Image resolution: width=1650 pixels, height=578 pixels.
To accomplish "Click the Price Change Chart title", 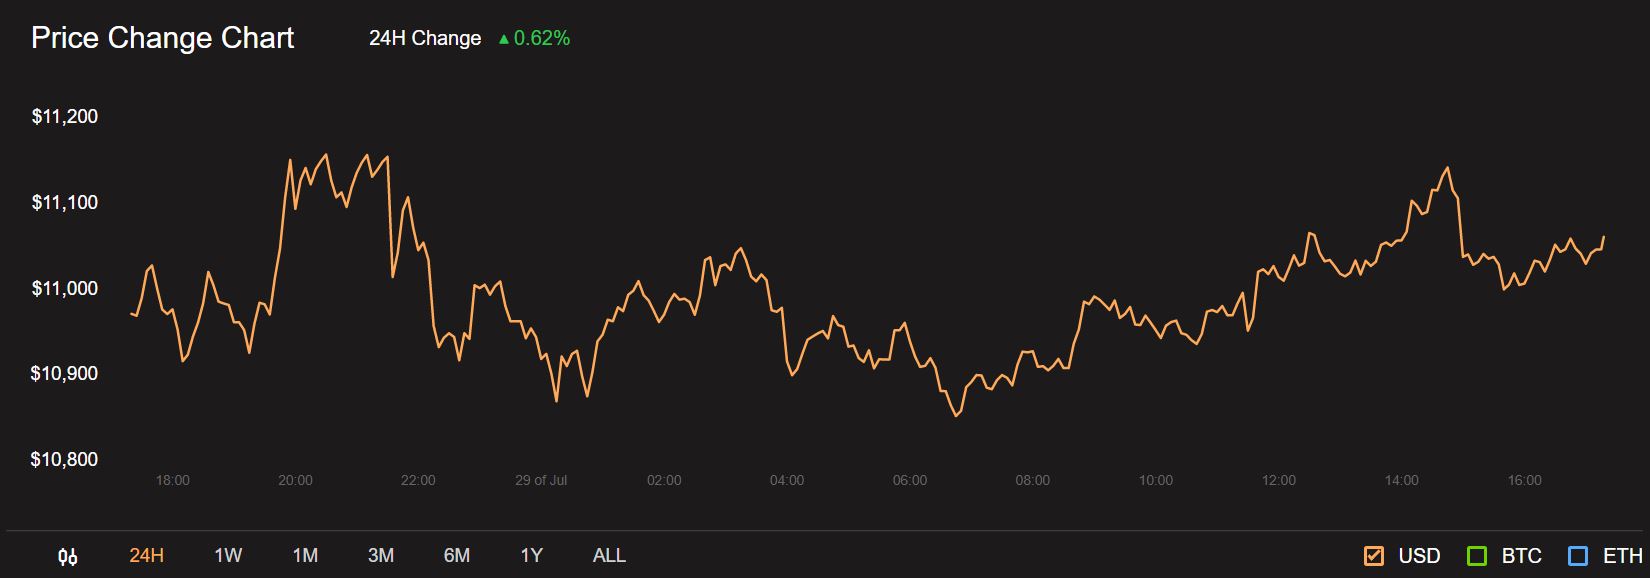I will (x=163, y=38).
